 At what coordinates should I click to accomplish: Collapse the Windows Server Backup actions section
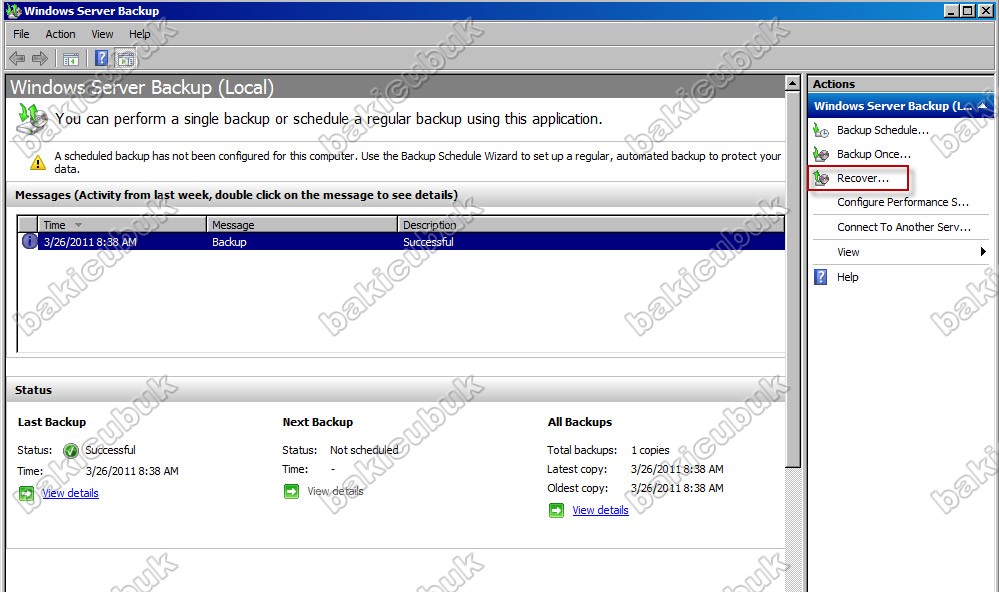coord(982,106)
